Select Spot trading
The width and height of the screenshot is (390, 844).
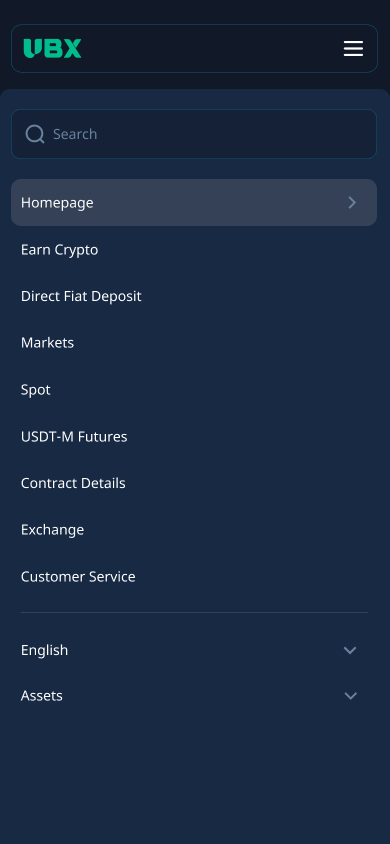[x=194, y=390]
